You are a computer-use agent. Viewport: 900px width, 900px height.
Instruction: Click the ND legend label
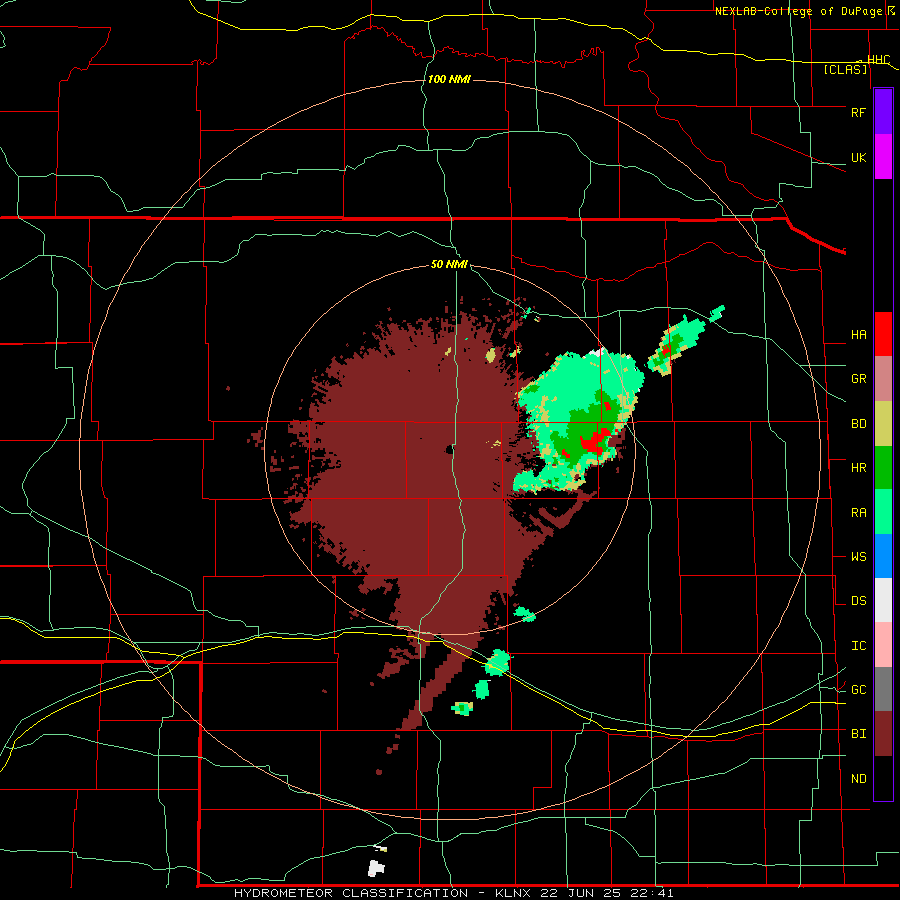coord(858,778)
